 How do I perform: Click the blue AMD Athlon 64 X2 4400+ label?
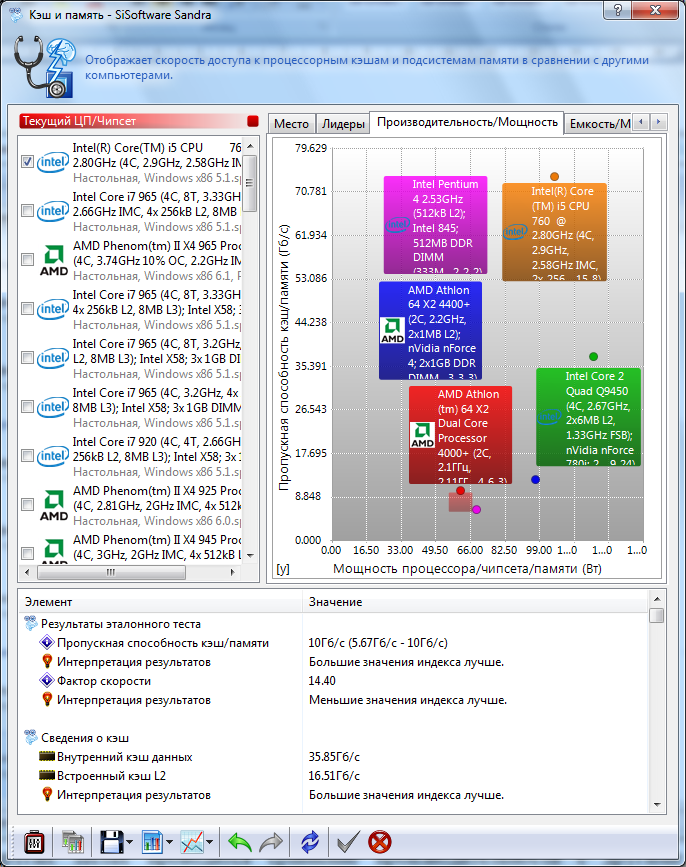click(x=430, y=331)
